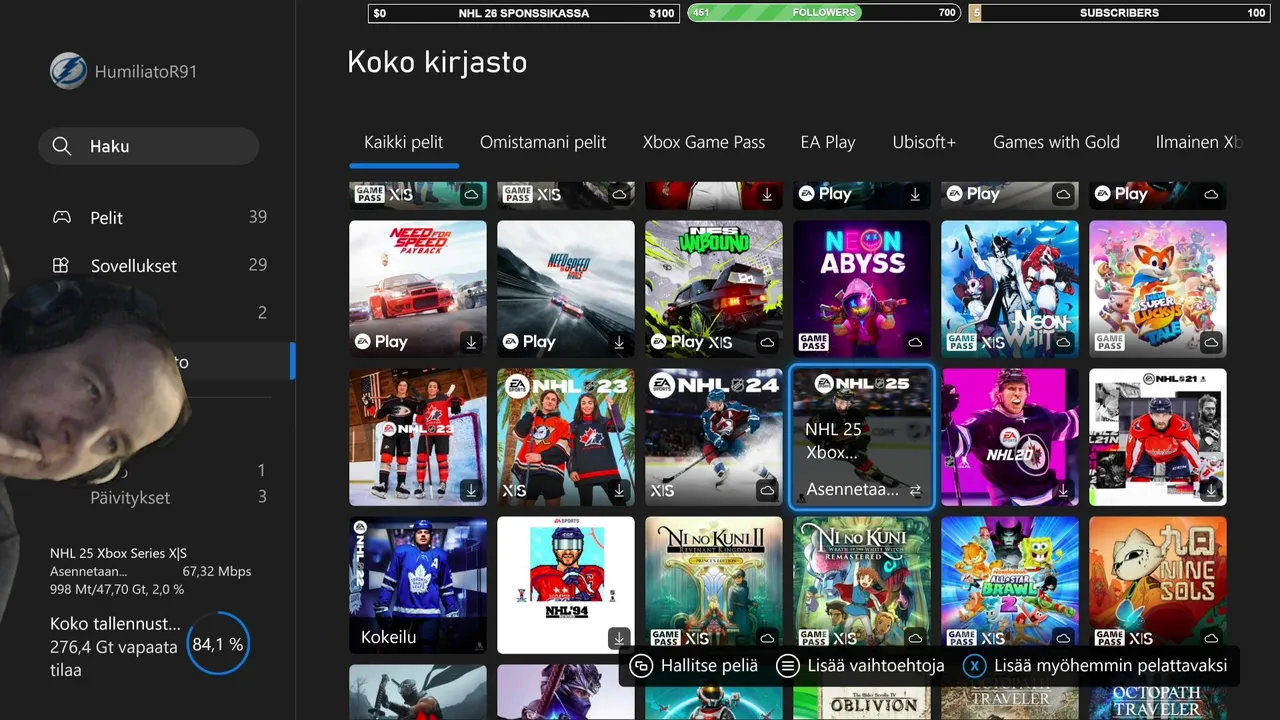Click the 276,4 Gt vapaata tilaa text
This screenshot has width=1280, height=720.
pyautogui.click(x=114, y=658)
